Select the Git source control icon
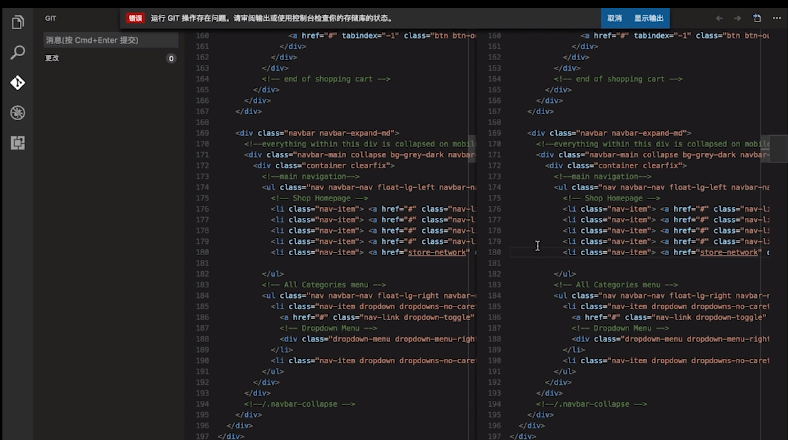 coord(18,82)
